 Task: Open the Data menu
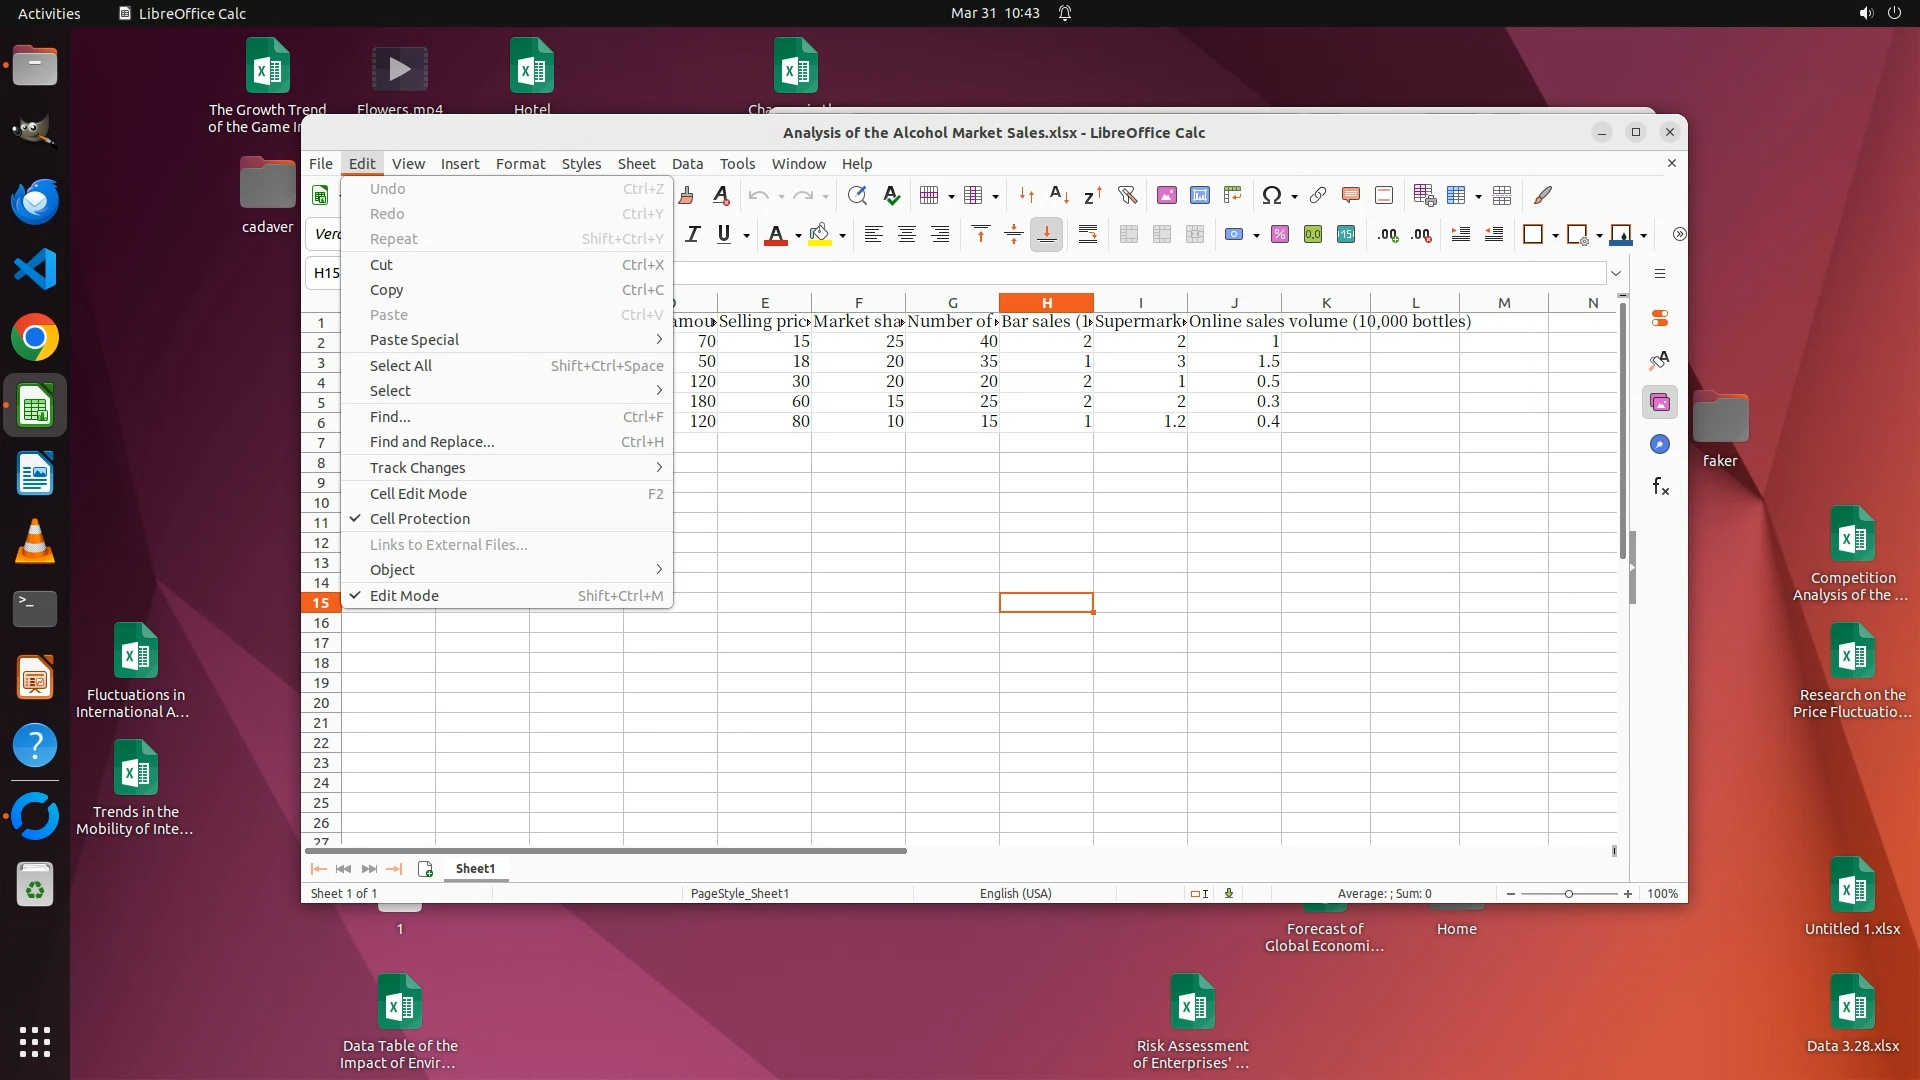pyautogui.click(x=687, y=164)
